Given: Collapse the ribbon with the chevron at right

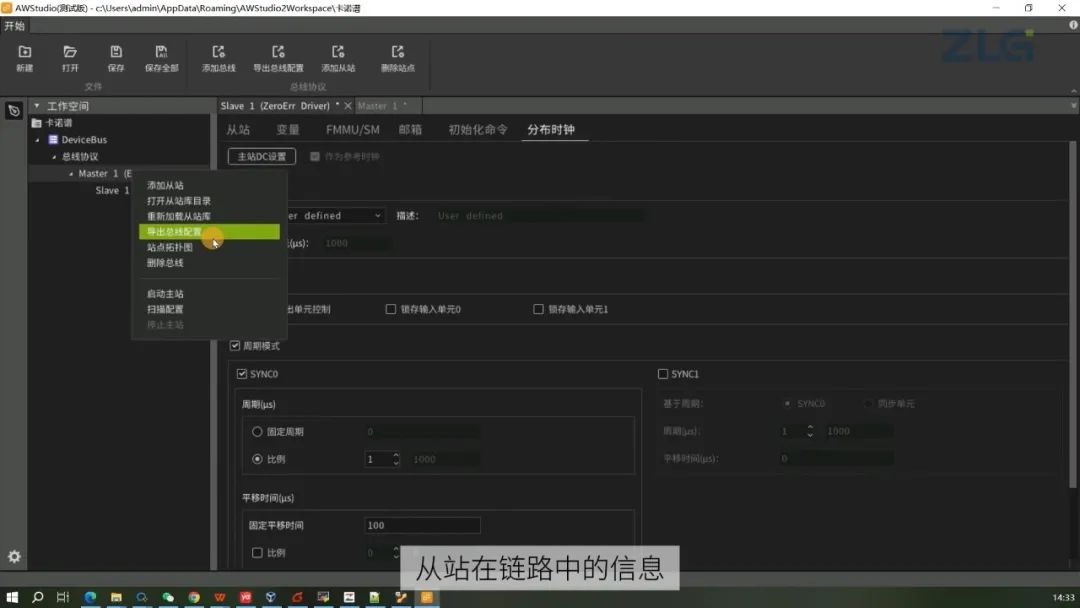Looking at the screenshot, I should 1073,91.
